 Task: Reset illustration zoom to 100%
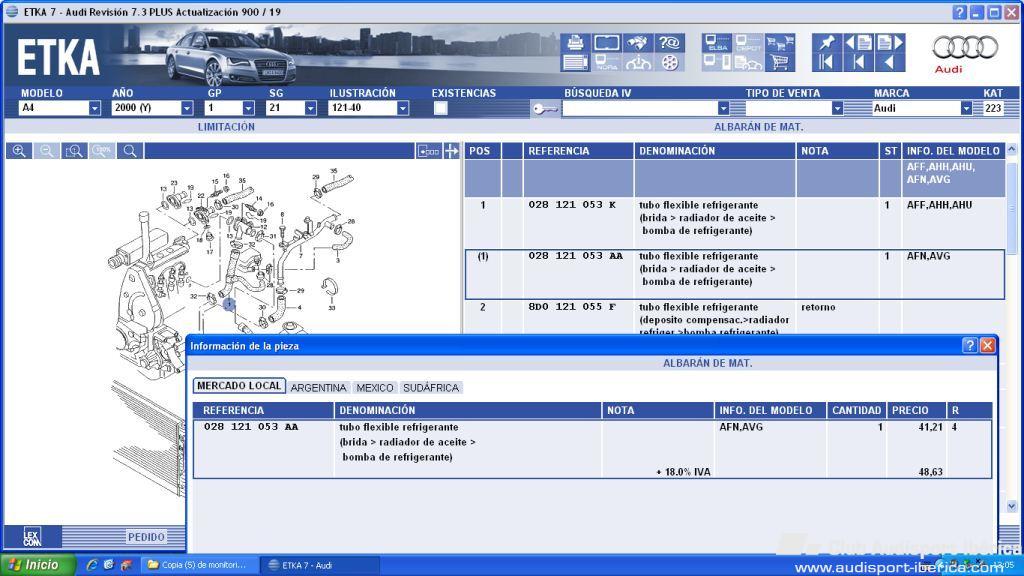[x=102, y=151]
